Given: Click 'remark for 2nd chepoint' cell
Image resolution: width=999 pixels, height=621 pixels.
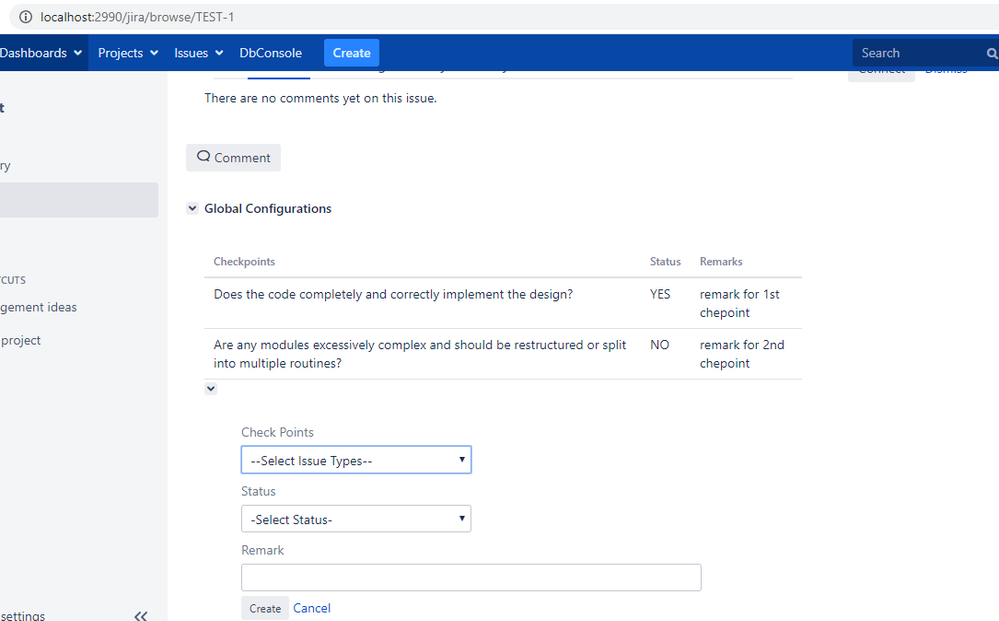Looking at the screenshot, I should (742, 354).
